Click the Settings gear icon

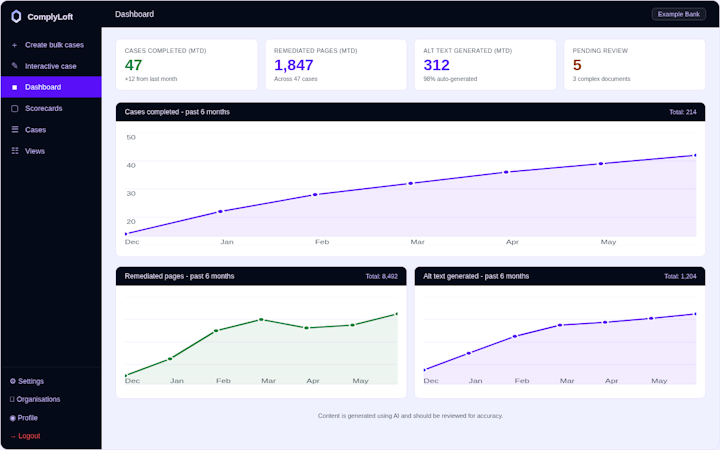pos(13,381)
